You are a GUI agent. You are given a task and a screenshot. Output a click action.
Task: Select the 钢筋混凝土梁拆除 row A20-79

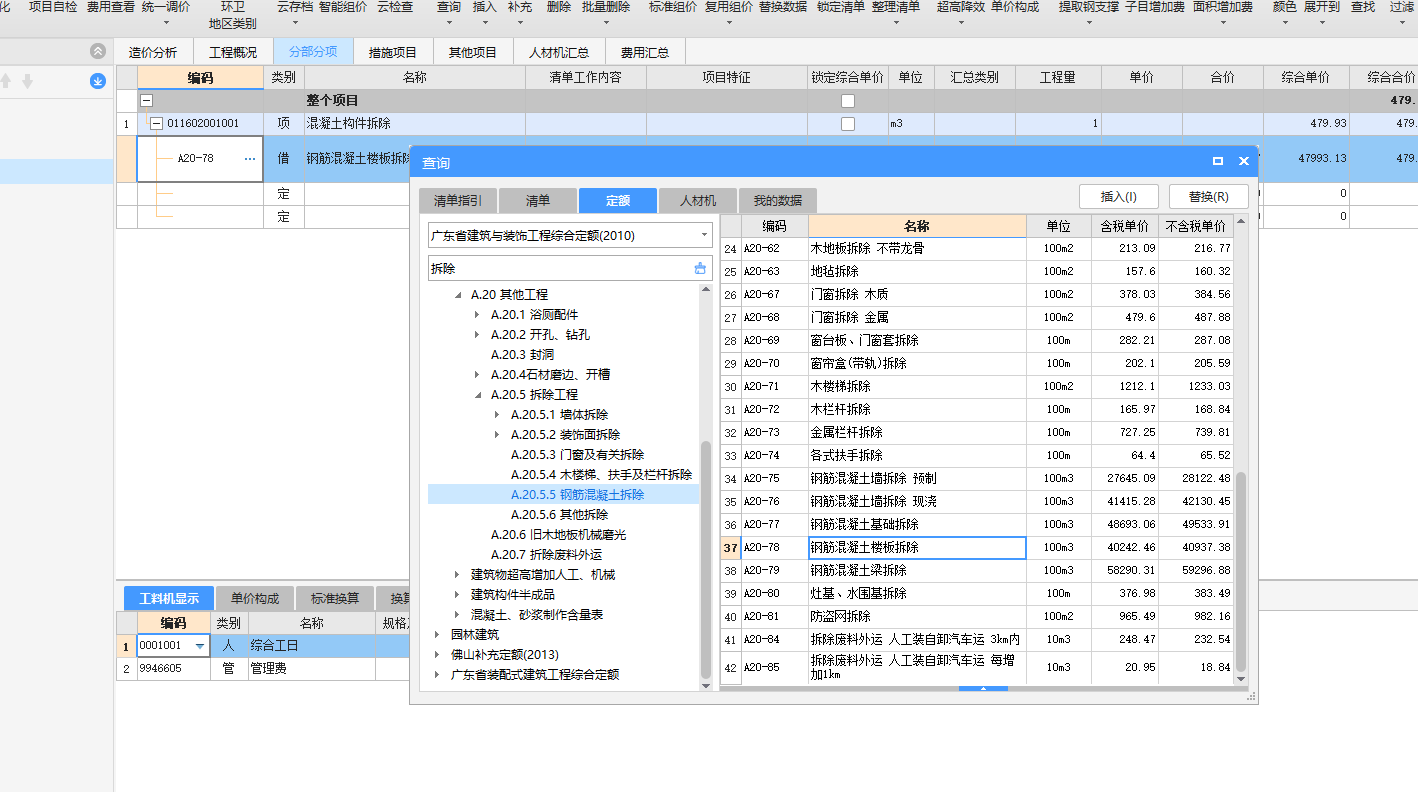pyautogui.click(x=977, y=571)
